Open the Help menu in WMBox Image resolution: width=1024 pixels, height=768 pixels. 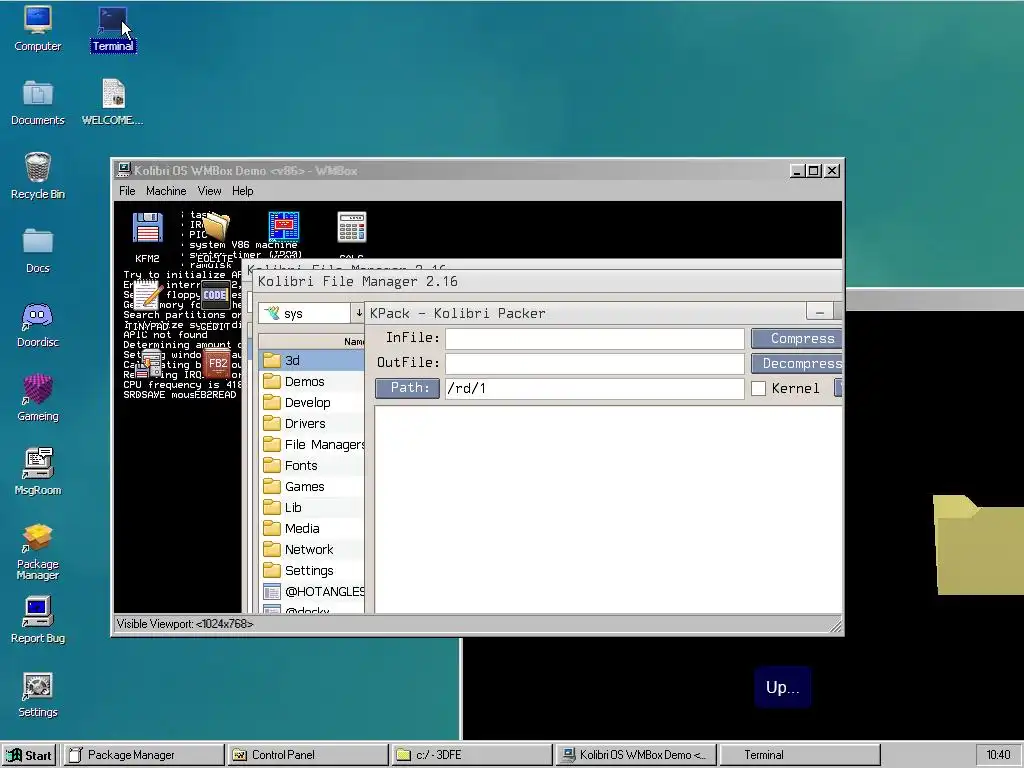coord(242,191)
